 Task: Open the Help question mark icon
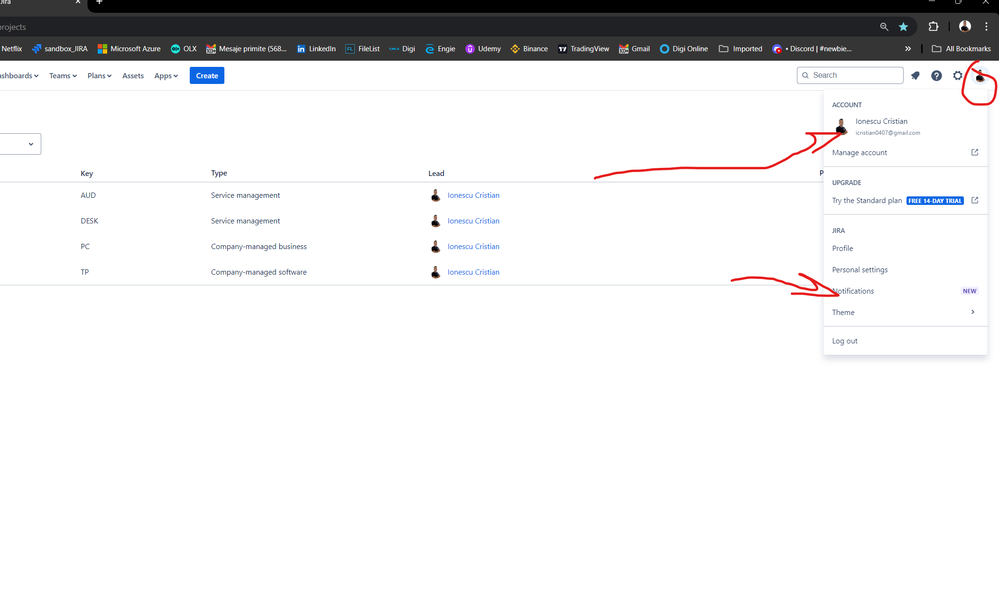[x=936, y=76]
